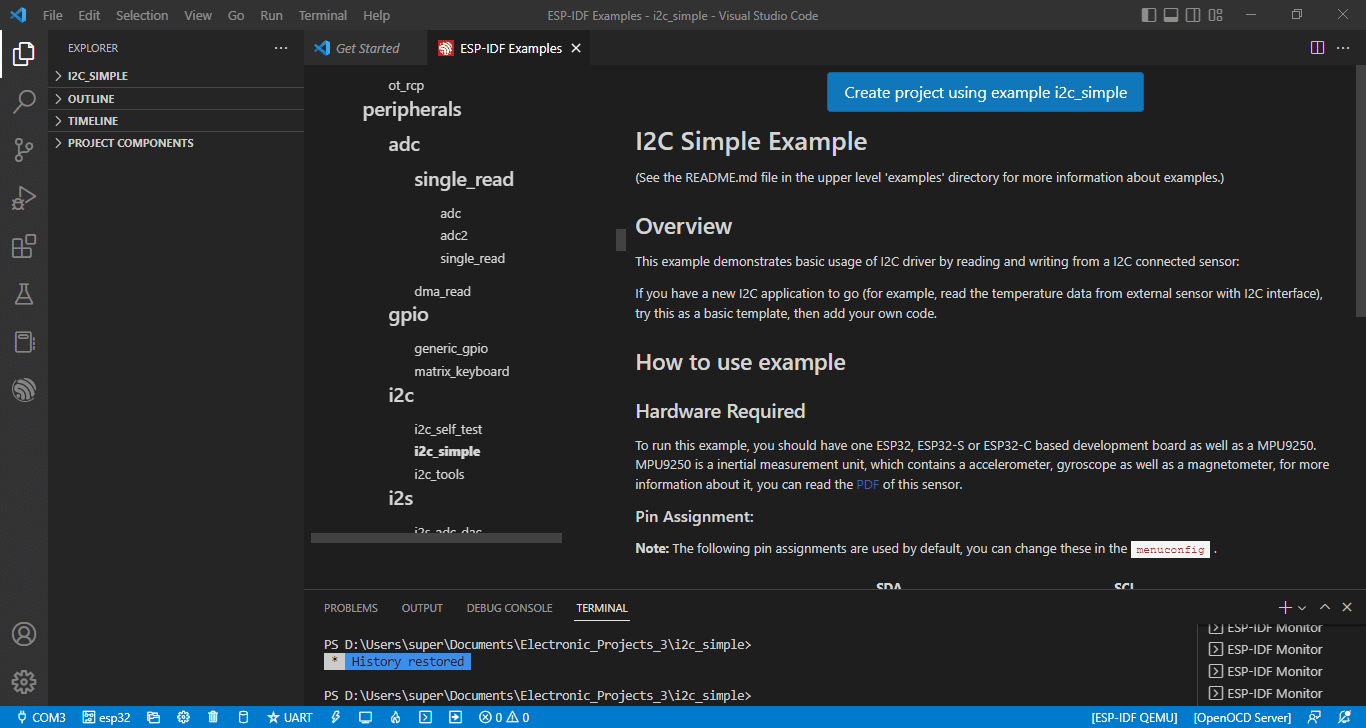Screen dimensions: 1366x728
Task: Click the examples list horizontal scrollbar
Action: pos(436,538)
